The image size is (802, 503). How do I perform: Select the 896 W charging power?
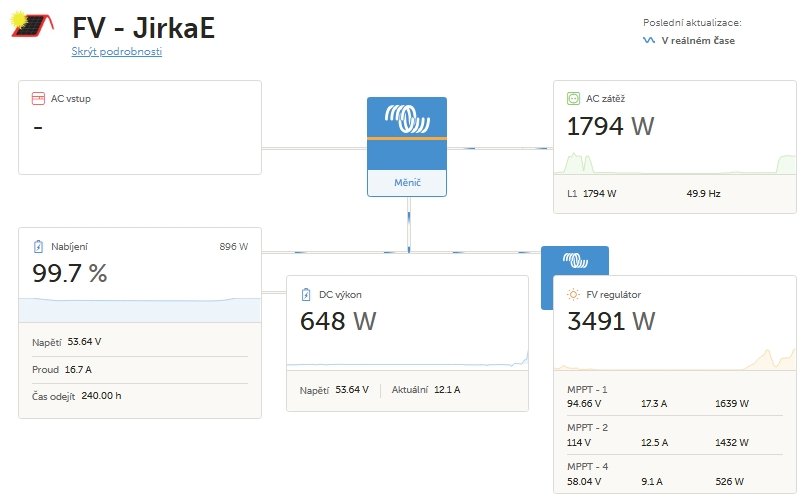coord(234,247)
